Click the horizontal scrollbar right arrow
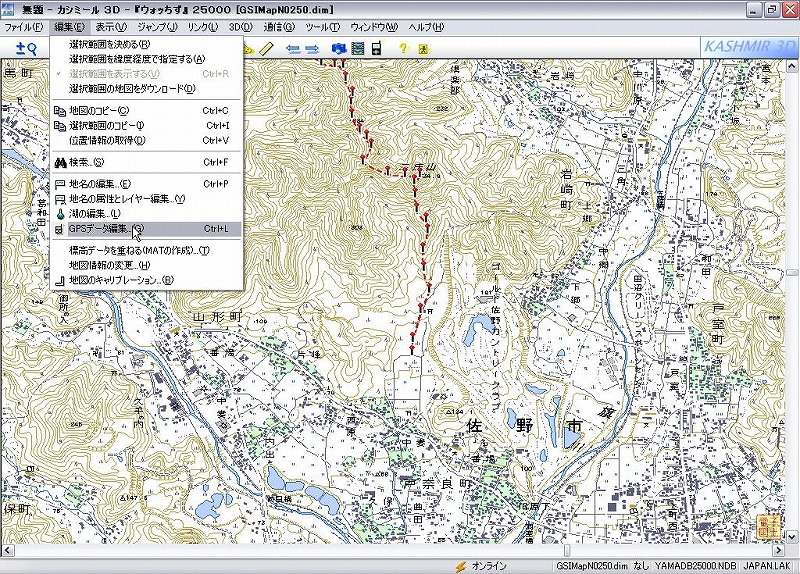 (x=779, y=551)
